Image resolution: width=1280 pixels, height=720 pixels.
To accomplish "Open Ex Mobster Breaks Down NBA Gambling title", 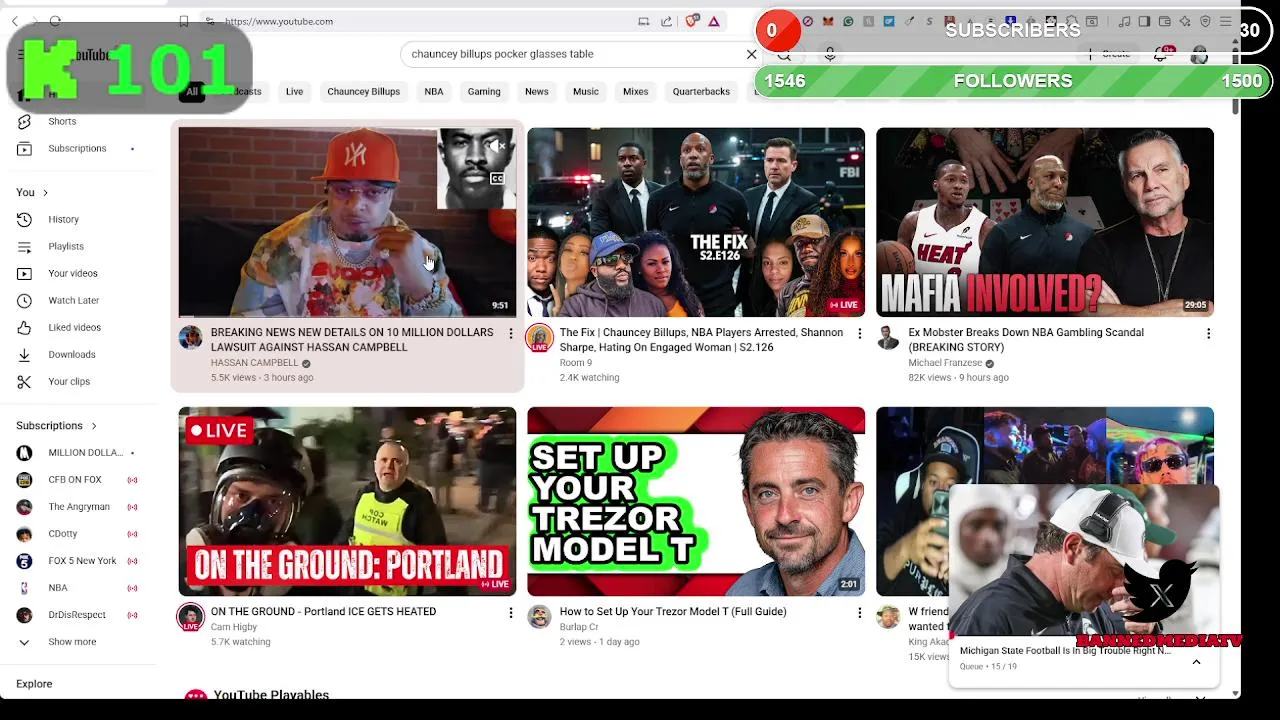I will click(1026, 340).
